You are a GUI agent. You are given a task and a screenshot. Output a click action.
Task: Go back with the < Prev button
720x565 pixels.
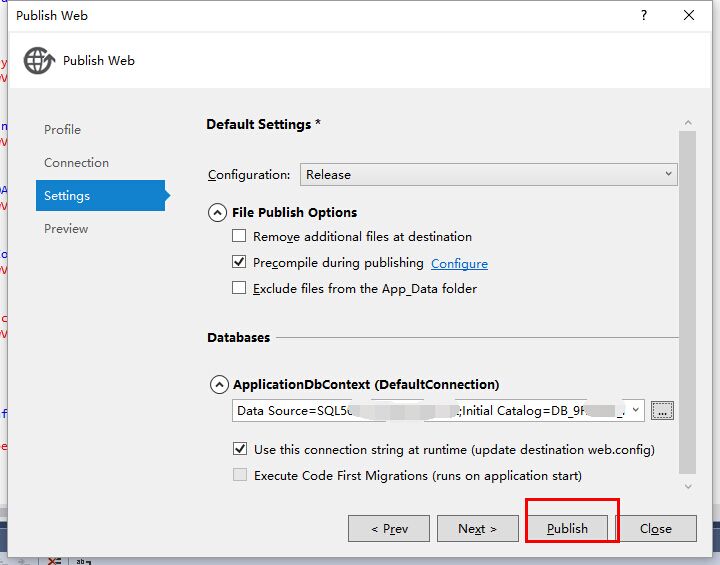tap(389, 529)
